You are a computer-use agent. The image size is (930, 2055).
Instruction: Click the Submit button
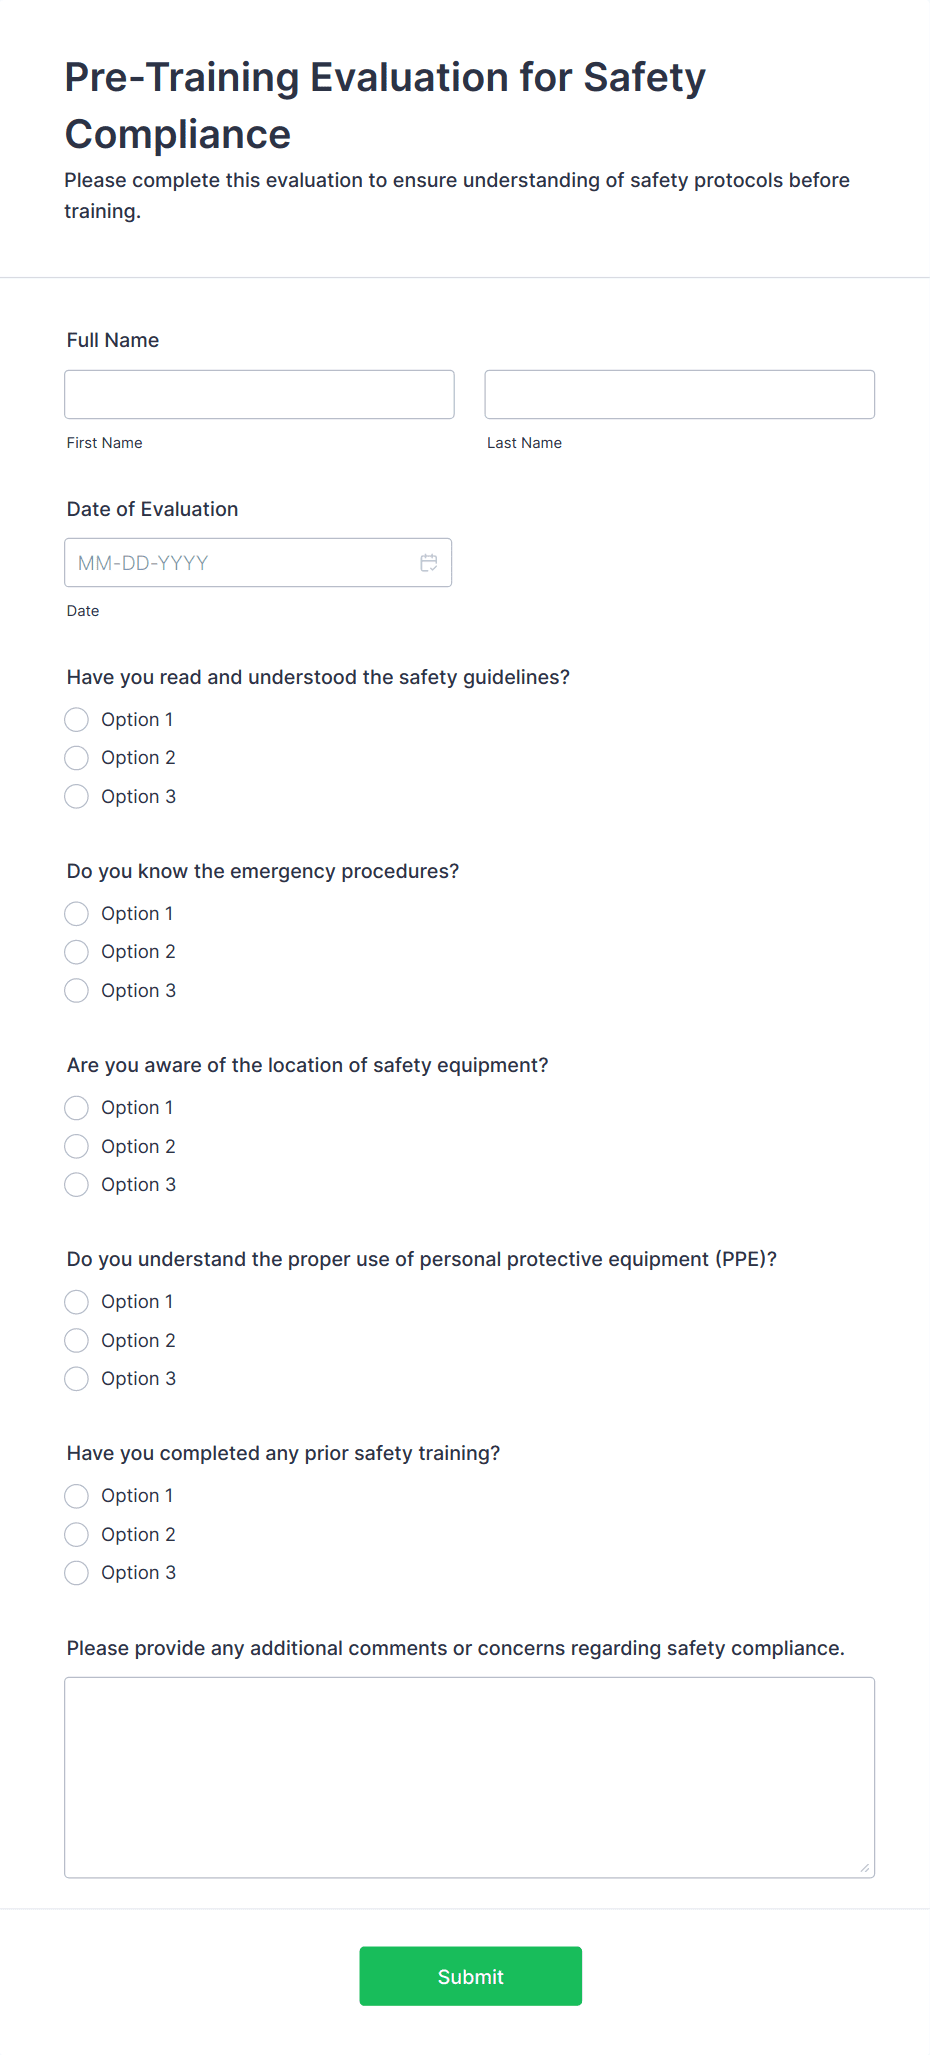[470, 1976]
